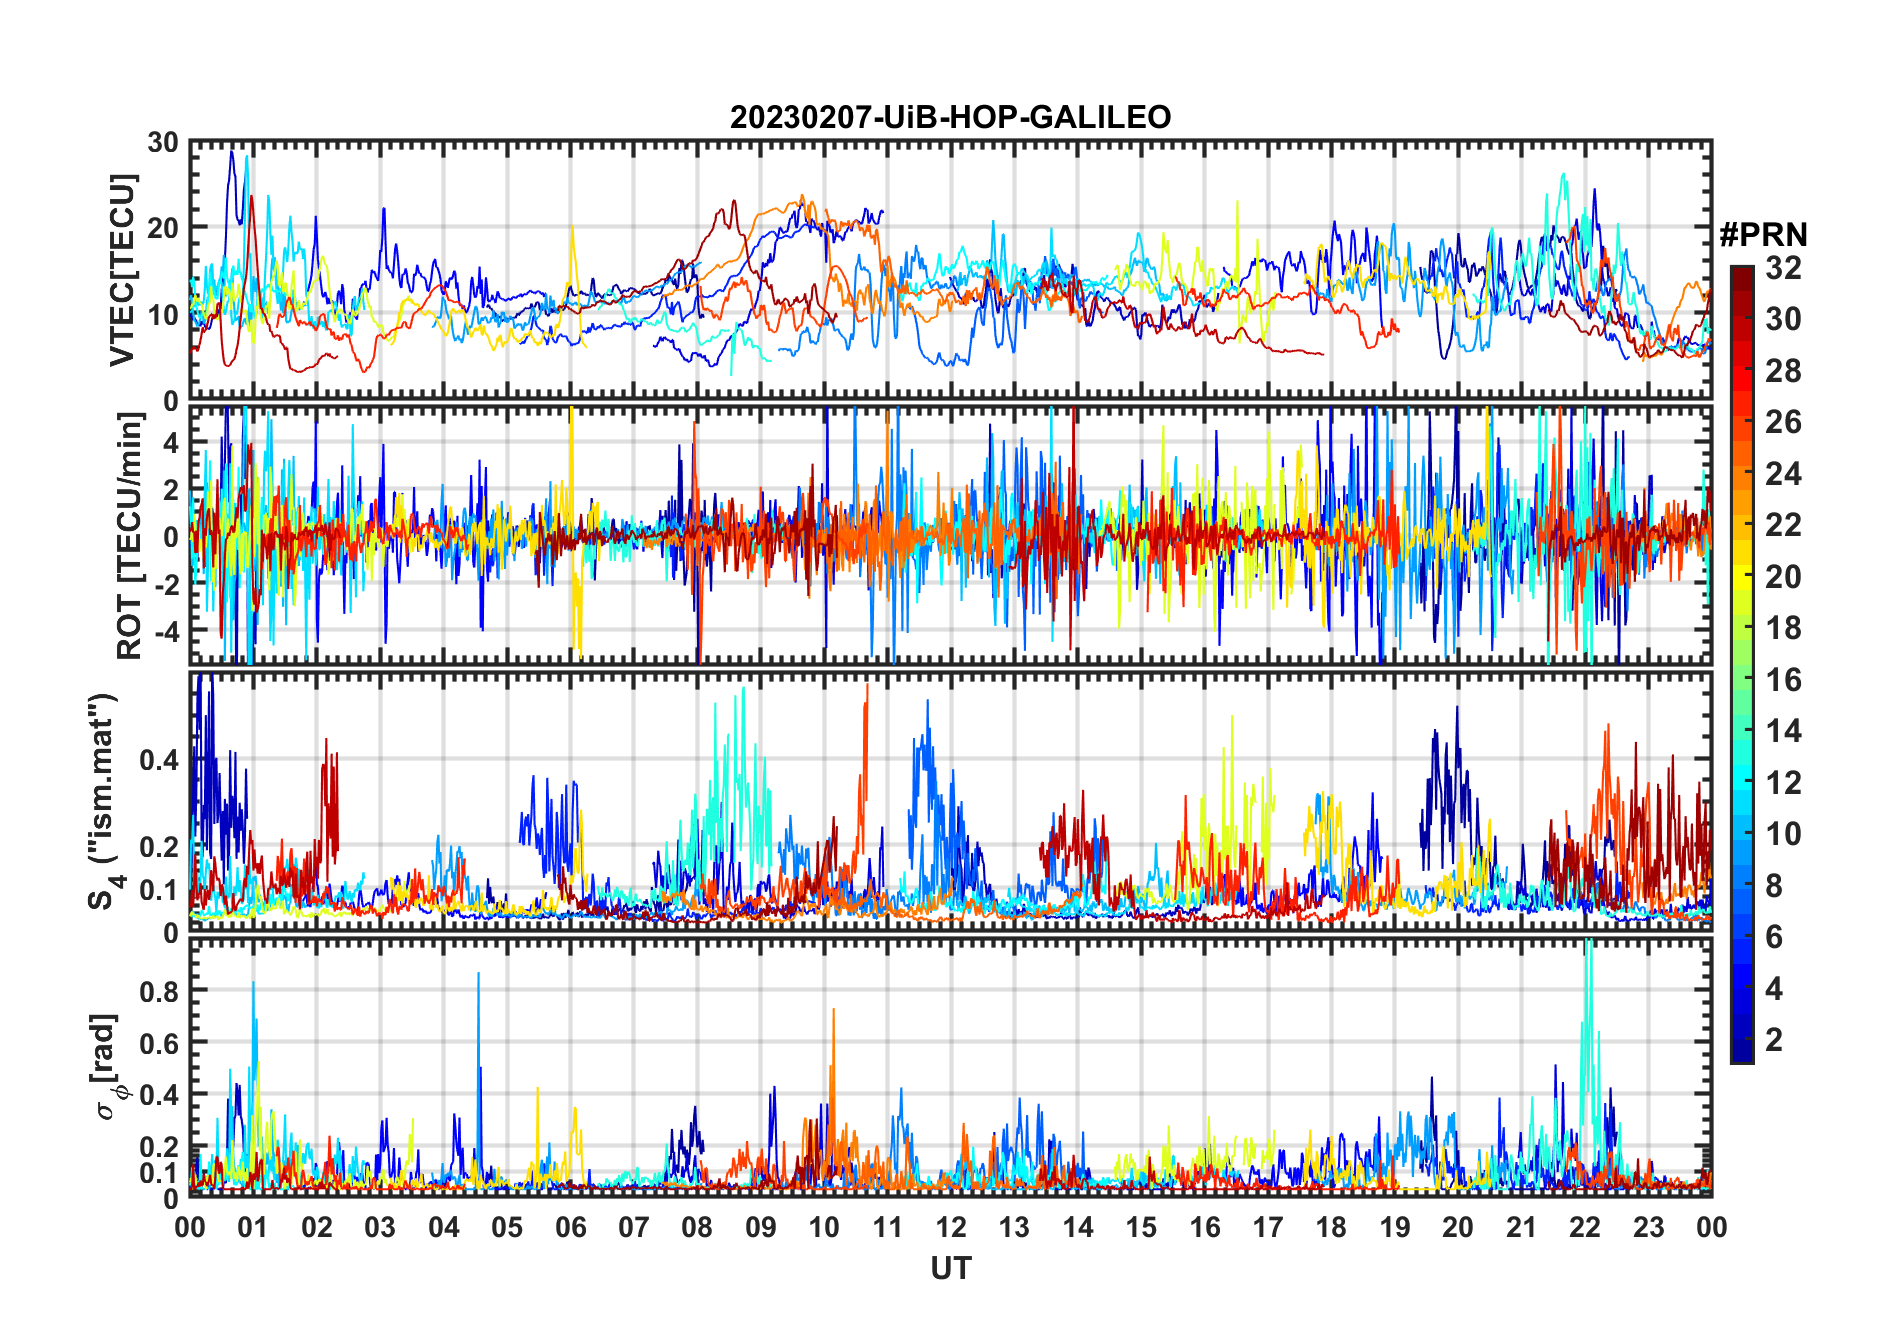1902x1330 pixels.
Task: Click the #PRN colorbar title
Action: click(1763, 235)
